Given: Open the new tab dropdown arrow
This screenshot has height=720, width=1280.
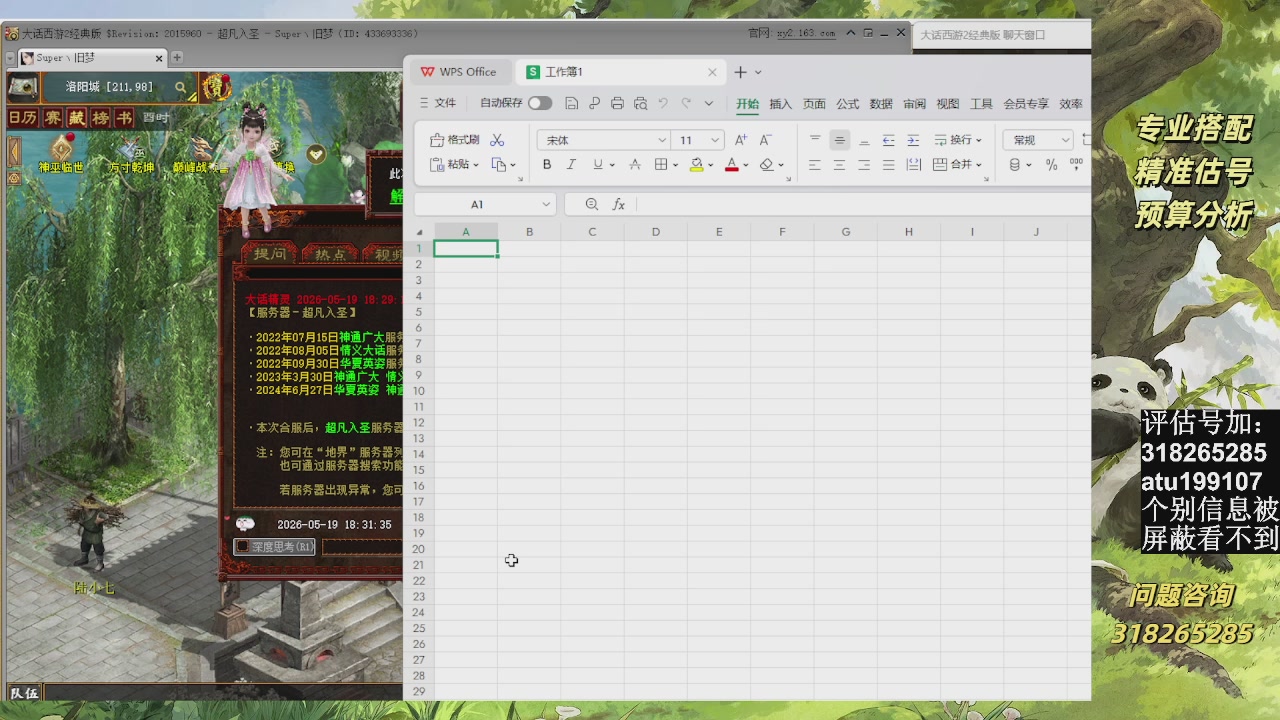Looking at the screenshot, I should pyautogui.click(x=758, y=72).
